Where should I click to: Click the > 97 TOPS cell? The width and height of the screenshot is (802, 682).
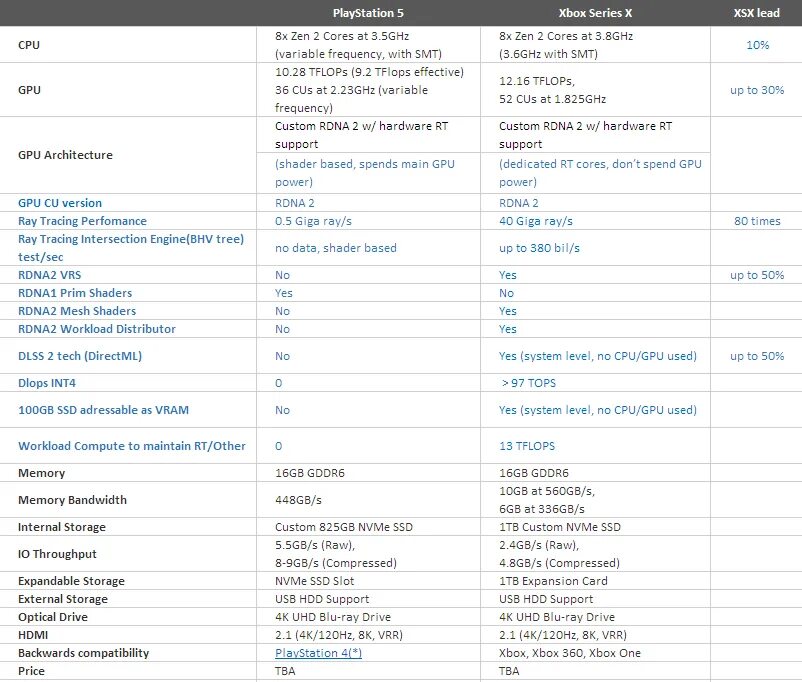coord(529,383)
